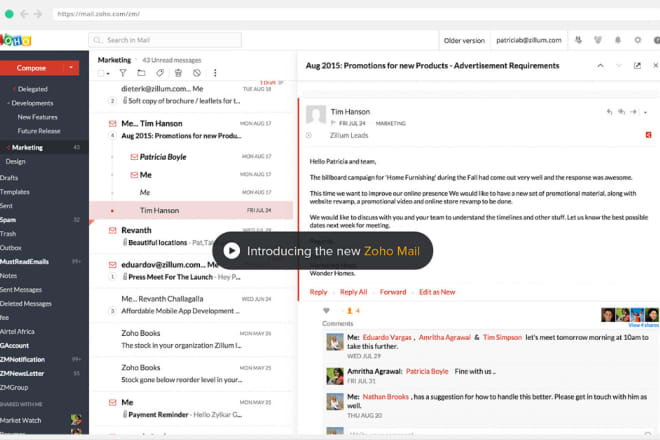
Task: Click the Reply link below the email
Action: pos(318,292)
